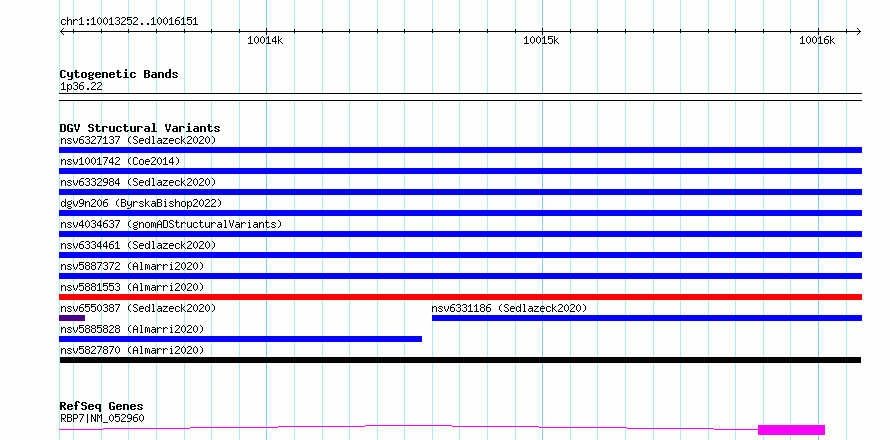Viewport: 890px width, 440px height.
Task: Select the short purple bar under nsv6550387
Action: click(72, 318)
